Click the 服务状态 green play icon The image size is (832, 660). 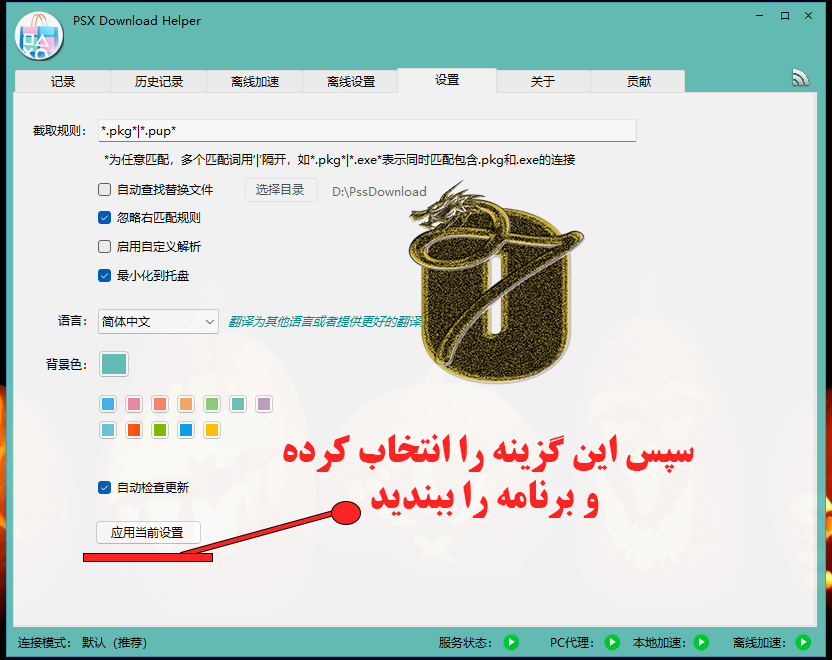[x=511, y=642]
